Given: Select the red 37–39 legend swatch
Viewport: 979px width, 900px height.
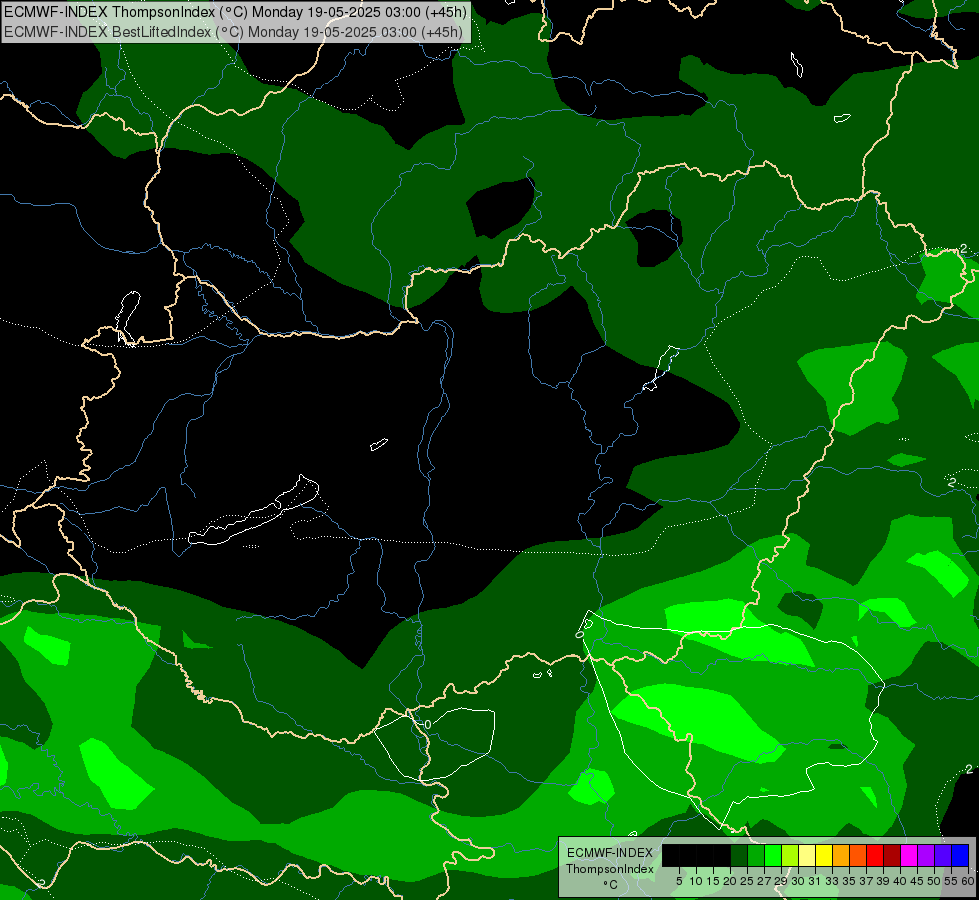Looking at the screenshot, I should [x=875, y=855].
